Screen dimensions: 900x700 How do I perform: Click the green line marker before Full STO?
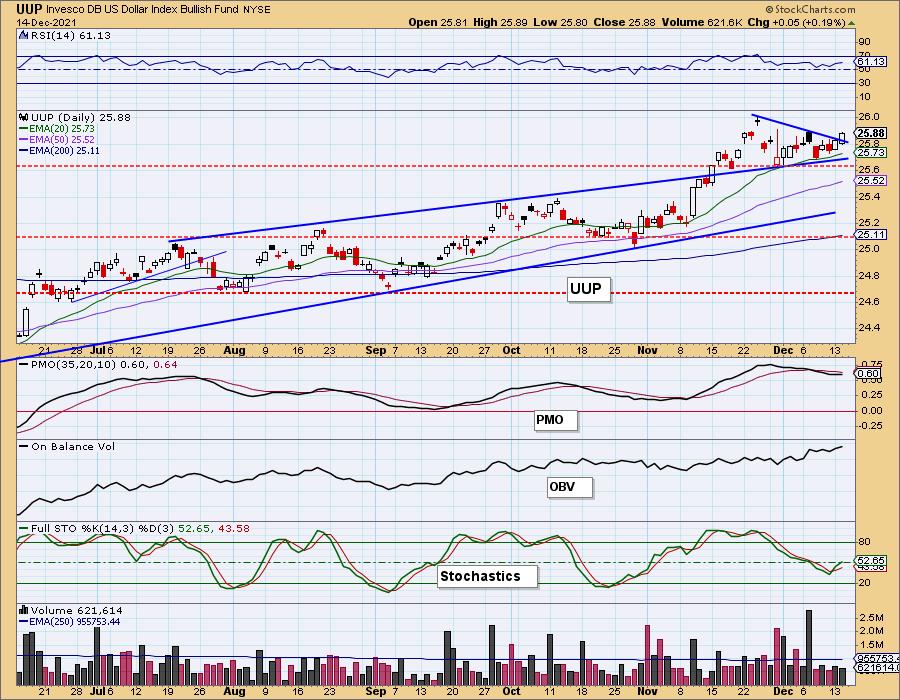click(x=24, y=528)
